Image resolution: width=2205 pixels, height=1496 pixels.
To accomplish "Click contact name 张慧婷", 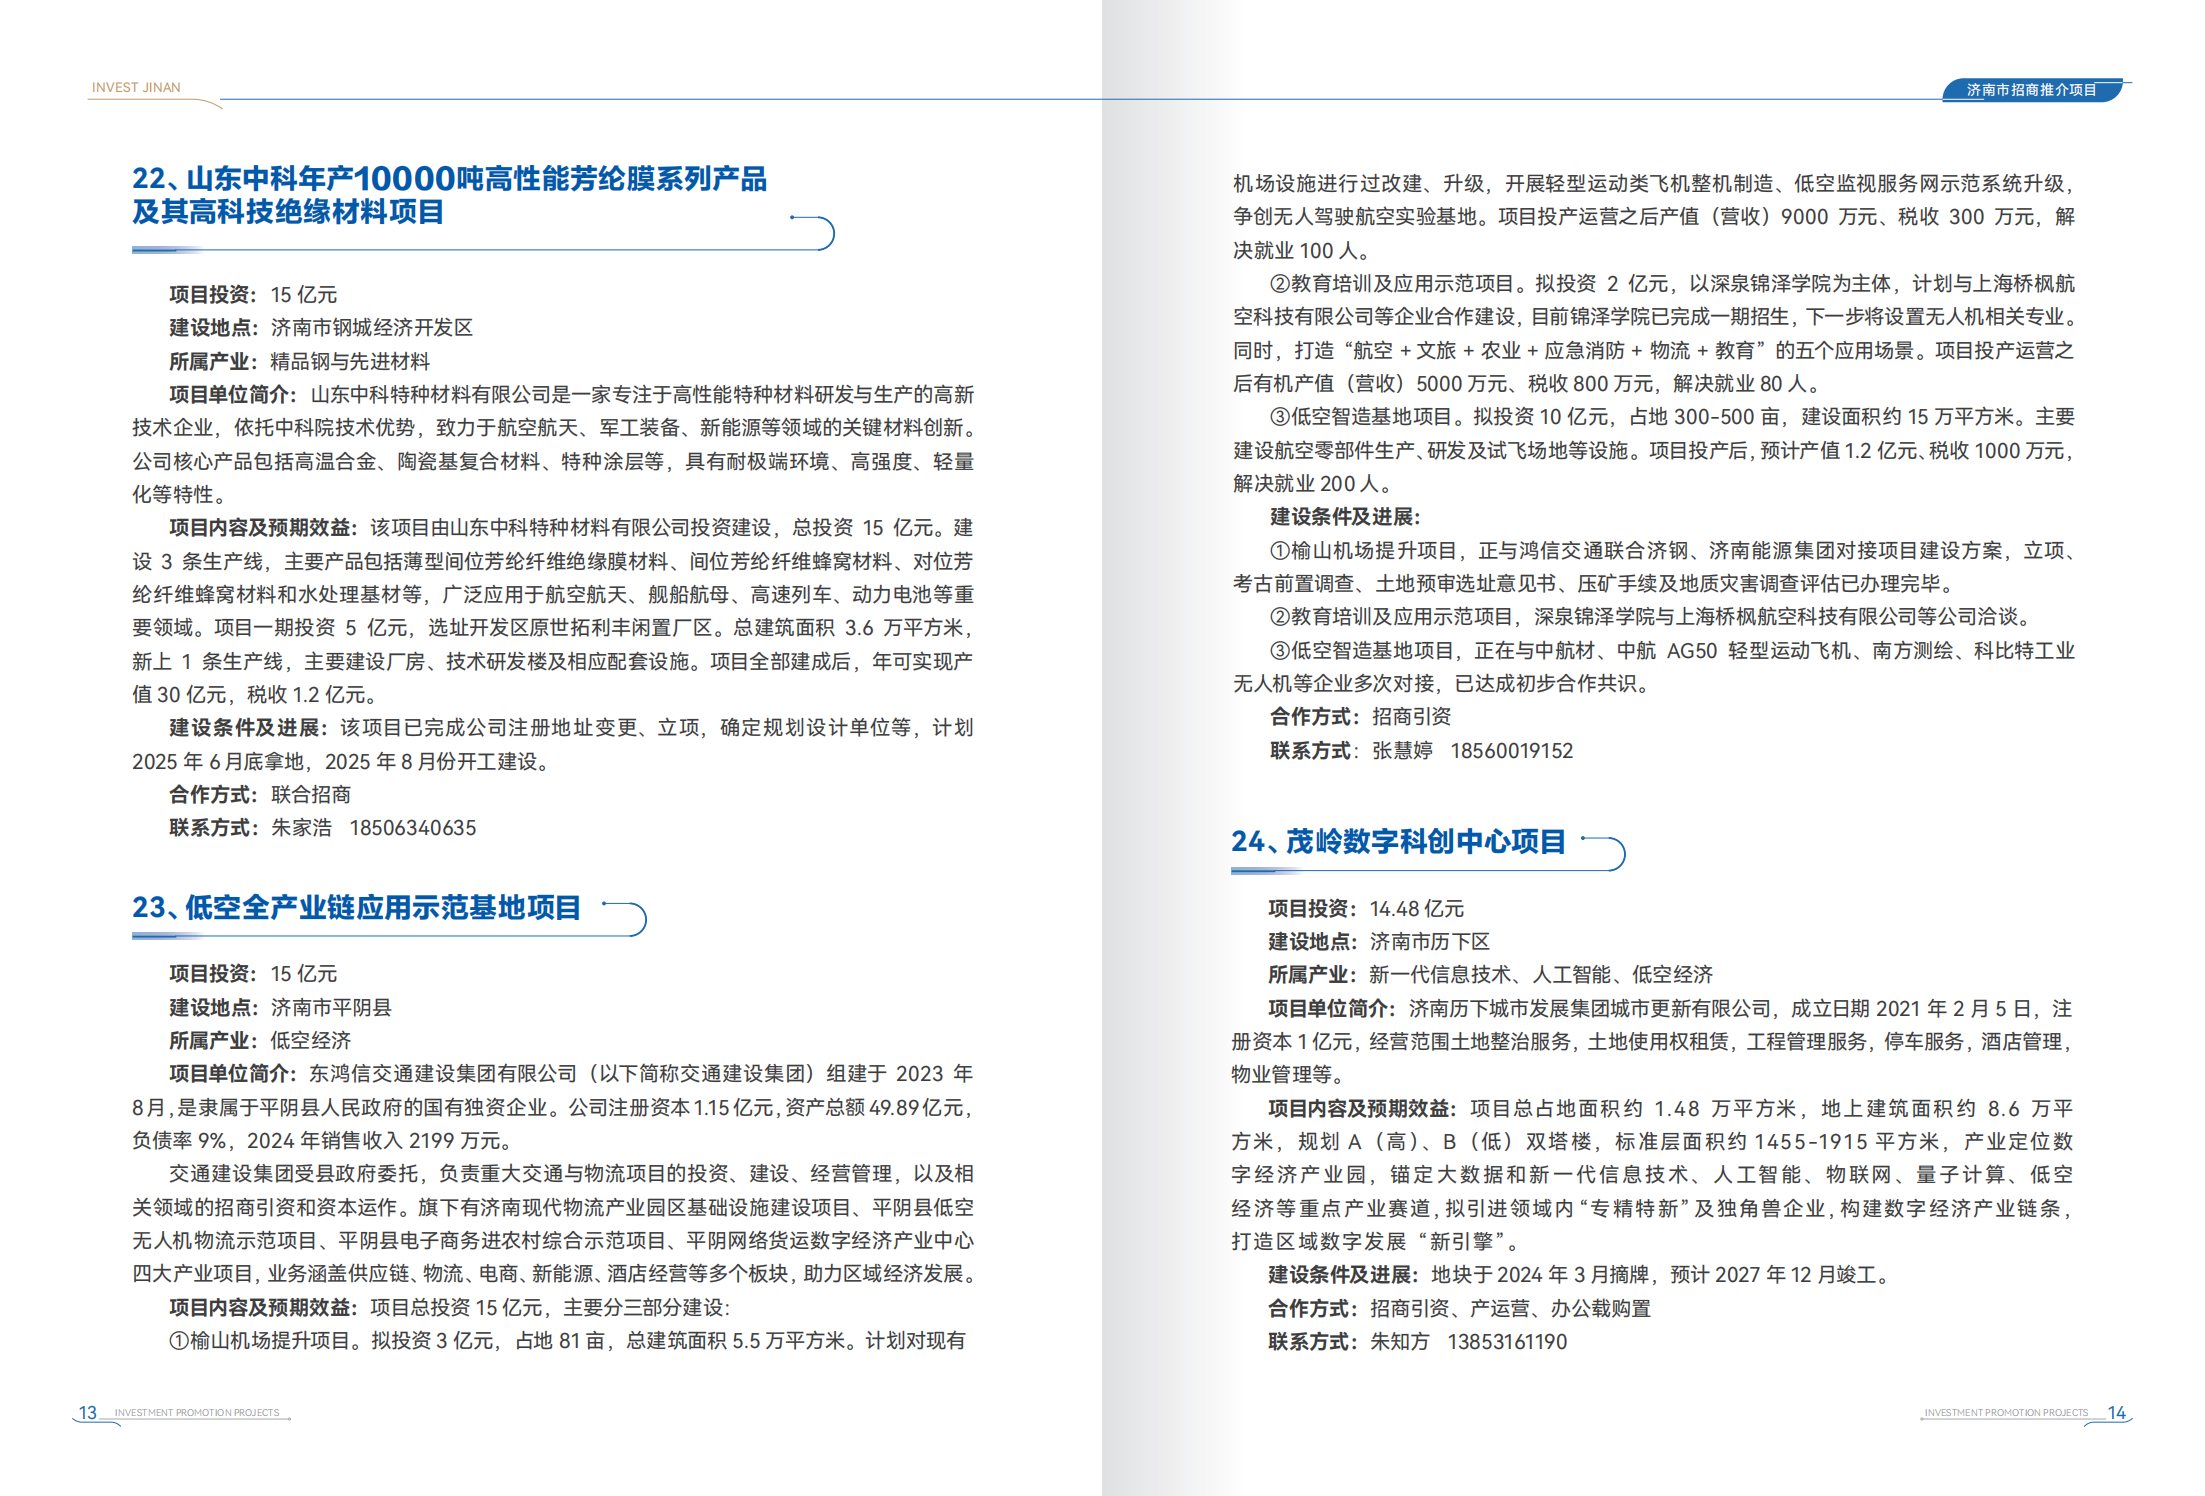I will pyautogui.click(x=1402, y=751).
